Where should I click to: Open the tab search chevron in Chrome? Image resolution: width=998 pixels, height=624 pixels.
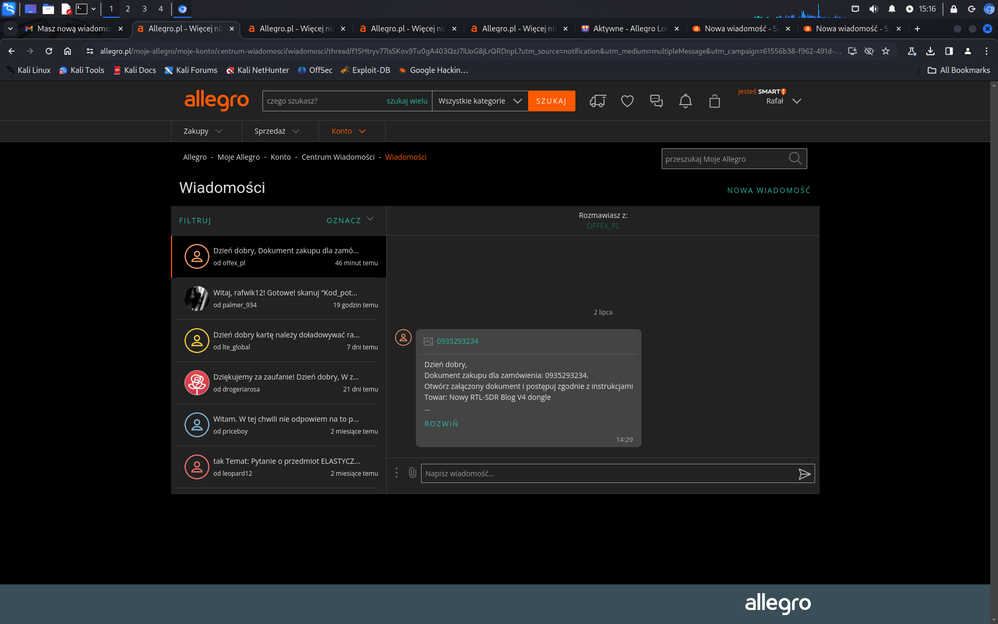[x=10, y=29]
